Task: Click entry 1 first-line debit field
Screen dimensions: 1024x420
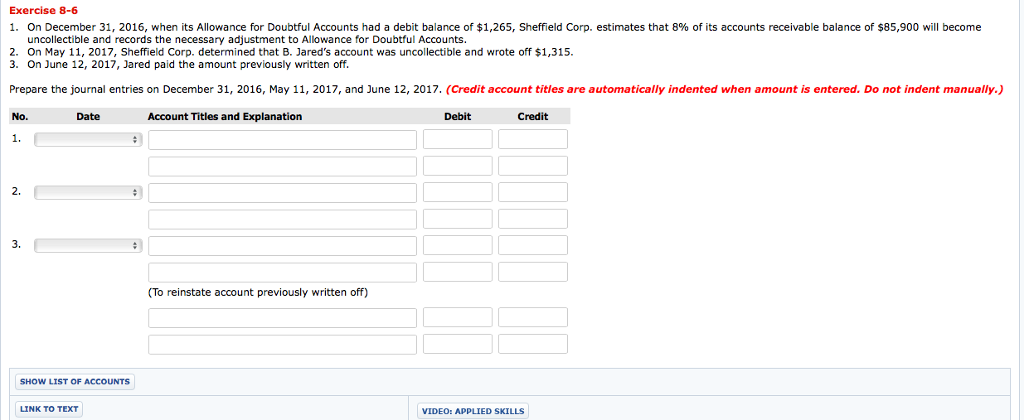Action: pyautogui.click(x=458, y=140)
